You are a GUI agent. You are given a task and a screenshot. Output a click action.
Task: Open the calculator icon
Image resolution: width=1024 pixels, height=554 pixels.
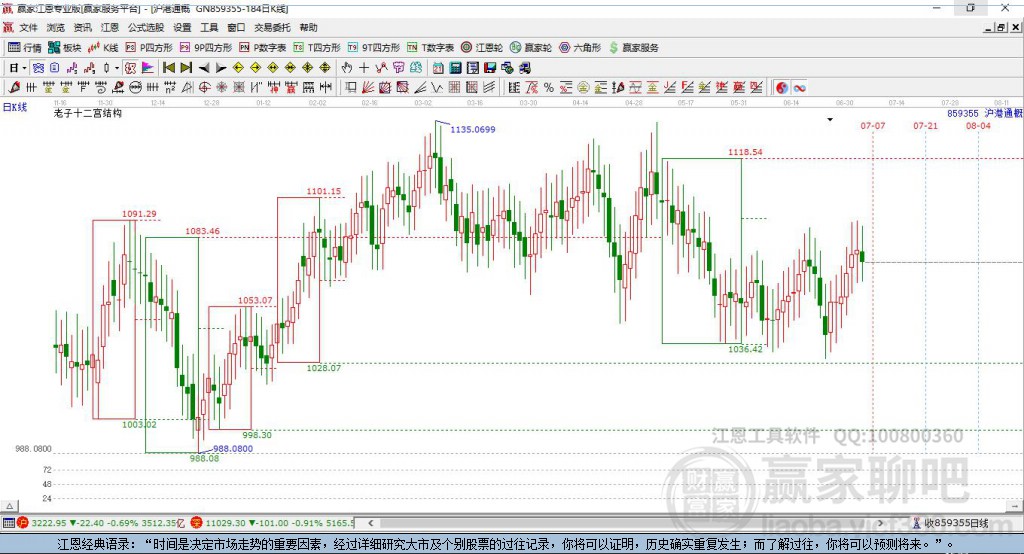(x=455, y=68)
